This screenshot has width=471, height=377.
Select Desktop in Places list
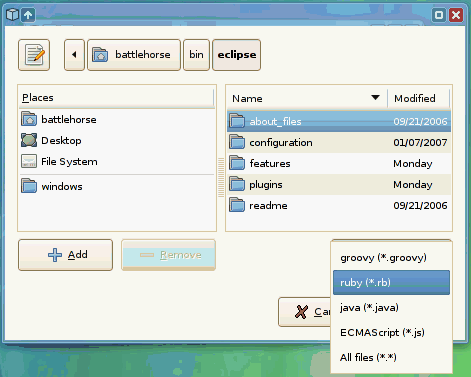(x=117, y=140)
